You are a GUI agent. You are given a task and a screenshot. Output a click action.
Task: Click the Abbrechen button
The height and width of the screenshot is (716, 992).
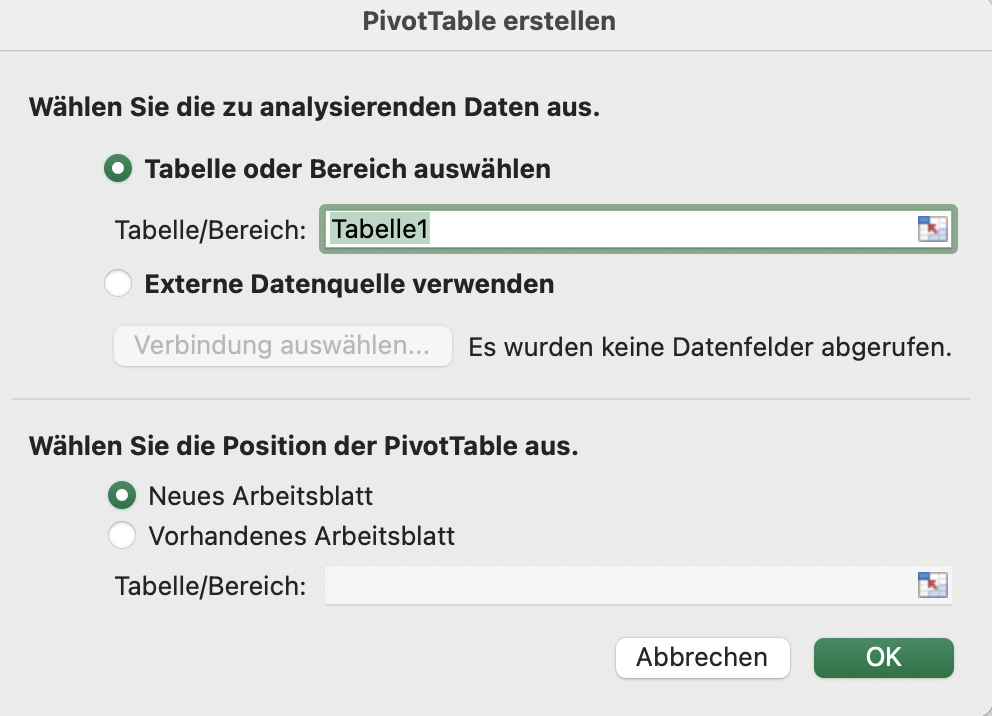tap(702, 657)
